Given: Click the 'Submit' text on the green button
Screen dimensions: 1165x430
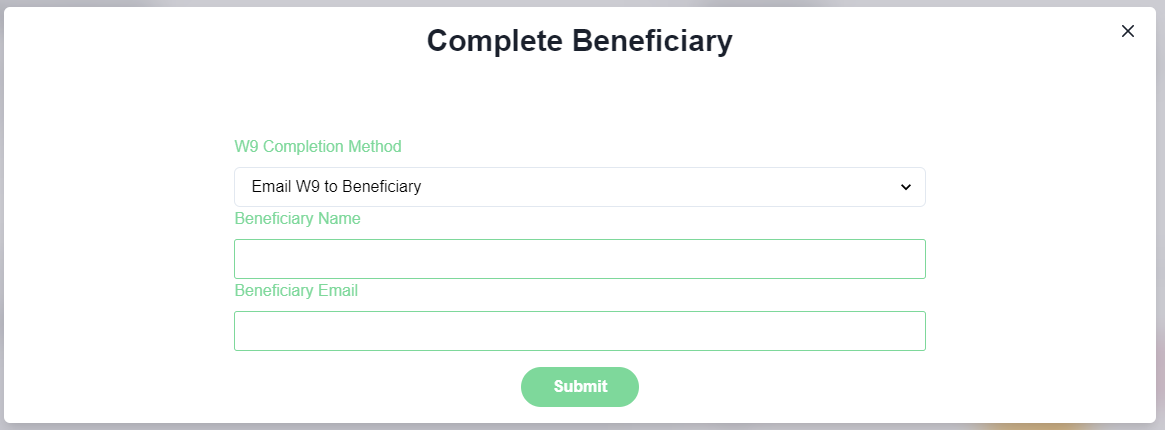Looking at the screenshot, I should (580, 387).
